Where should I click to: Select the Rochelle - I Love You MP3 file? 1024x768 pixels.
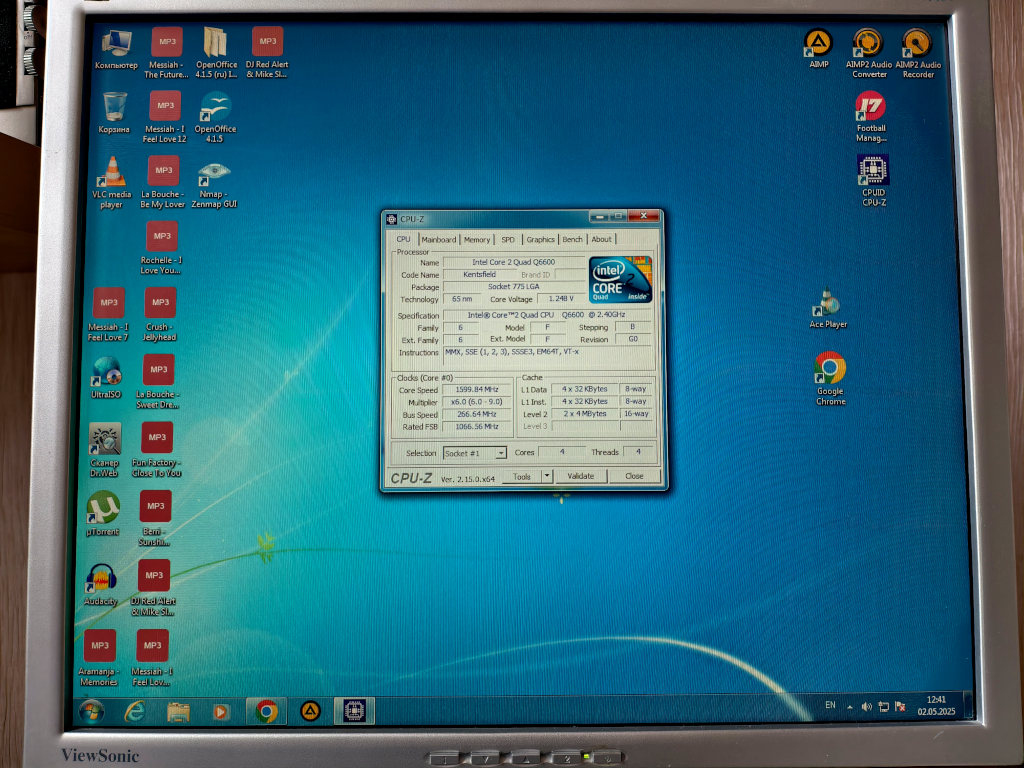point(161,248)
